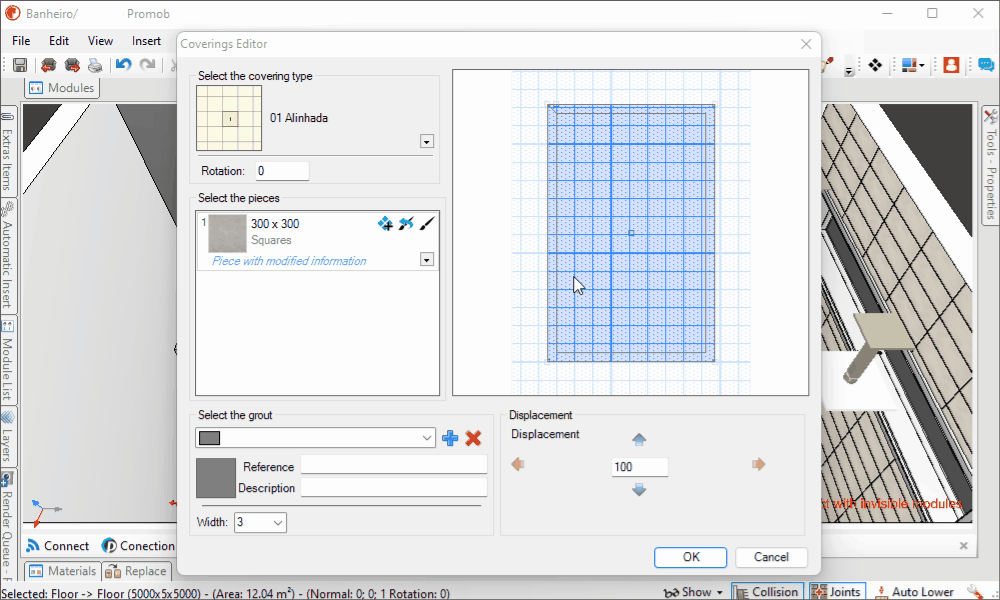Switch to the Replace tab

pyautogui.click(x=136, y=571)
